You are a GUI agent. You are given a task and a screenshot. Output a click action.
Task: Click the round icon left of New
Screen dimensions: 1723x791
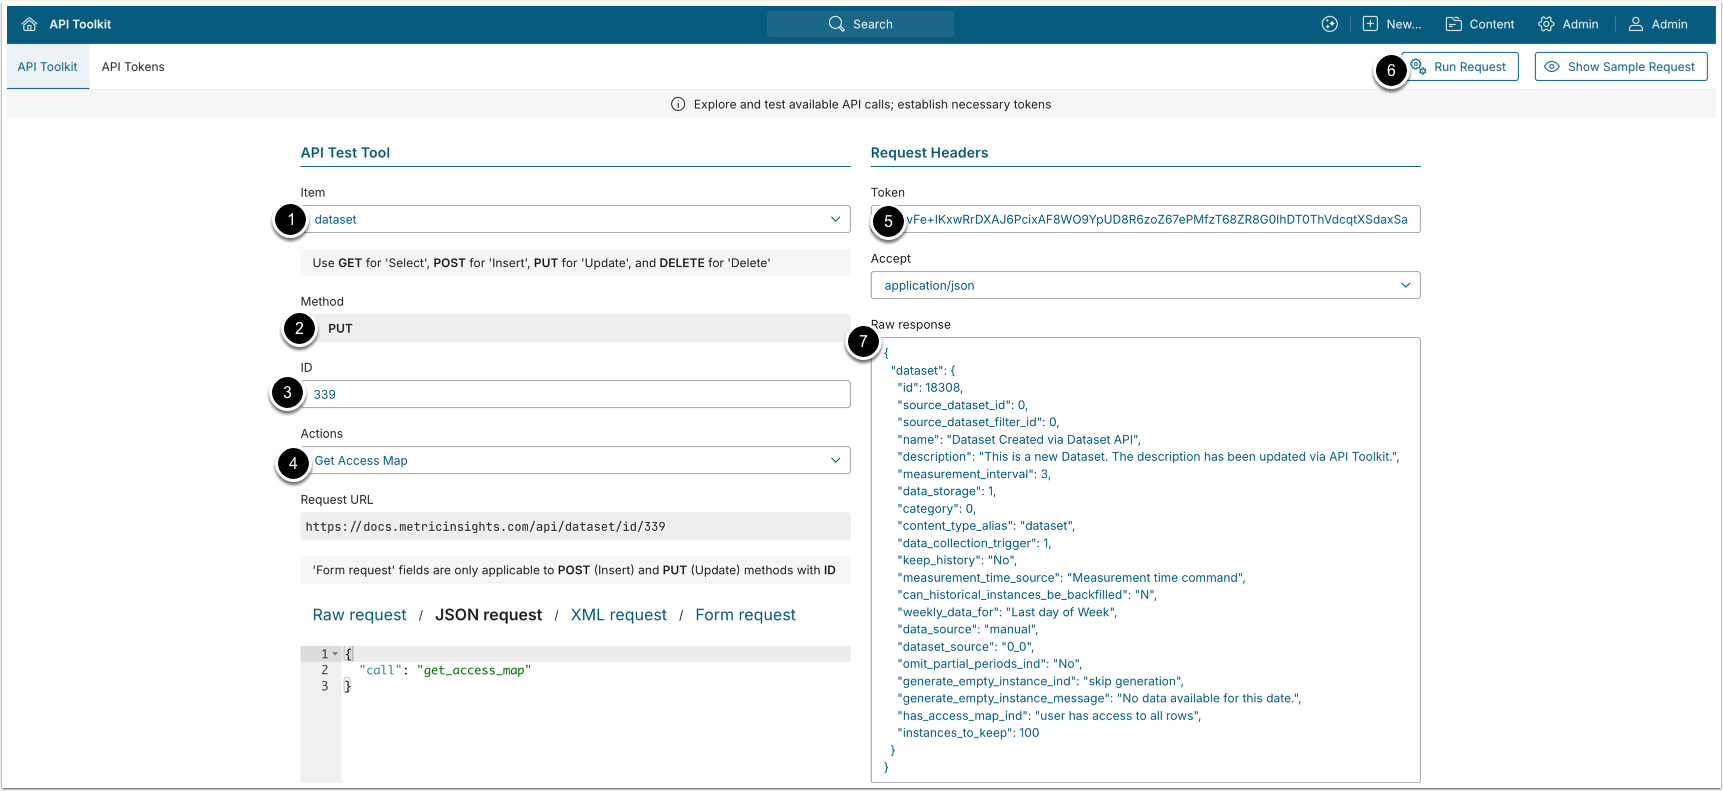click(1329, 24)
